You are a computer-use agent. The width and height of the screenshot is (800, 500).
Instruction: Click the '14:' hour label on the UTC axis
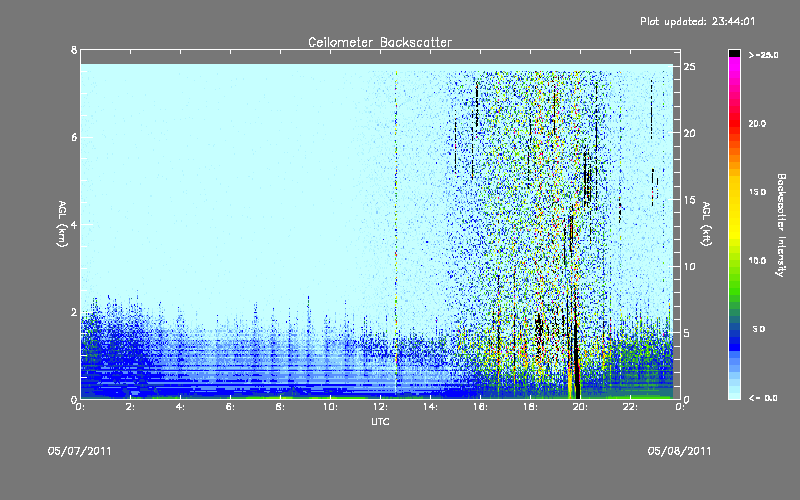click(x=430, y=407)
